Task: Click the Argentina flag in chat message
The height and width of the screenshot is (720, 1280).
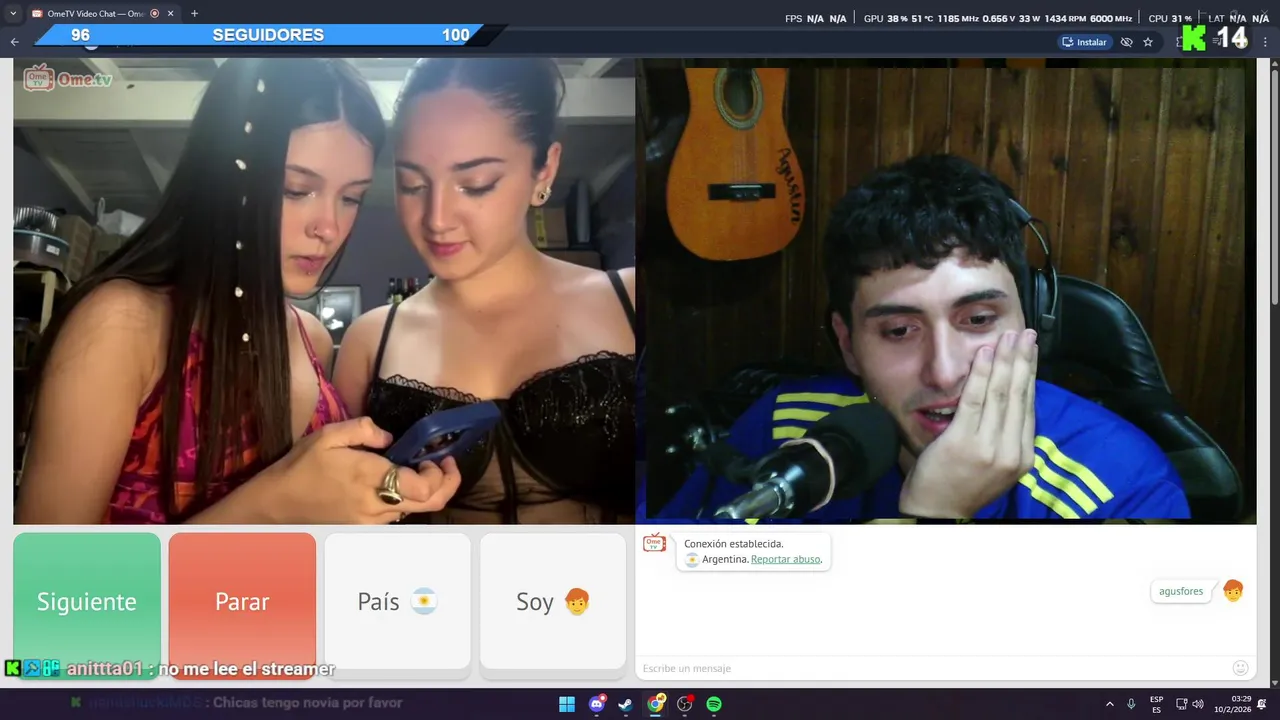Action: (x=692, y=559)
